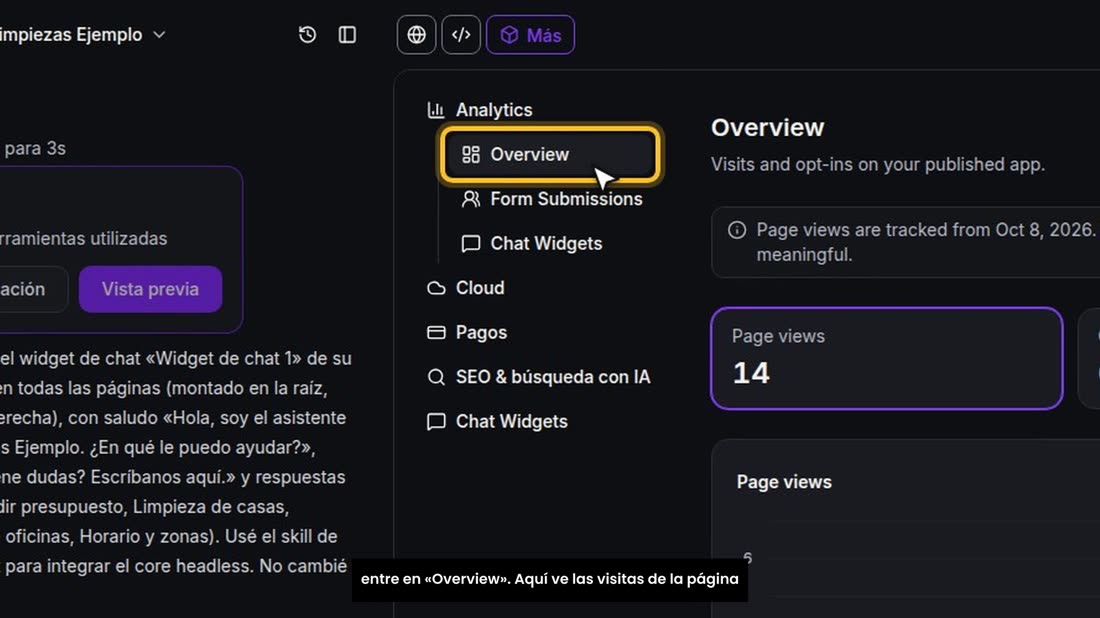Open the version history clock icon

(307, 34)
